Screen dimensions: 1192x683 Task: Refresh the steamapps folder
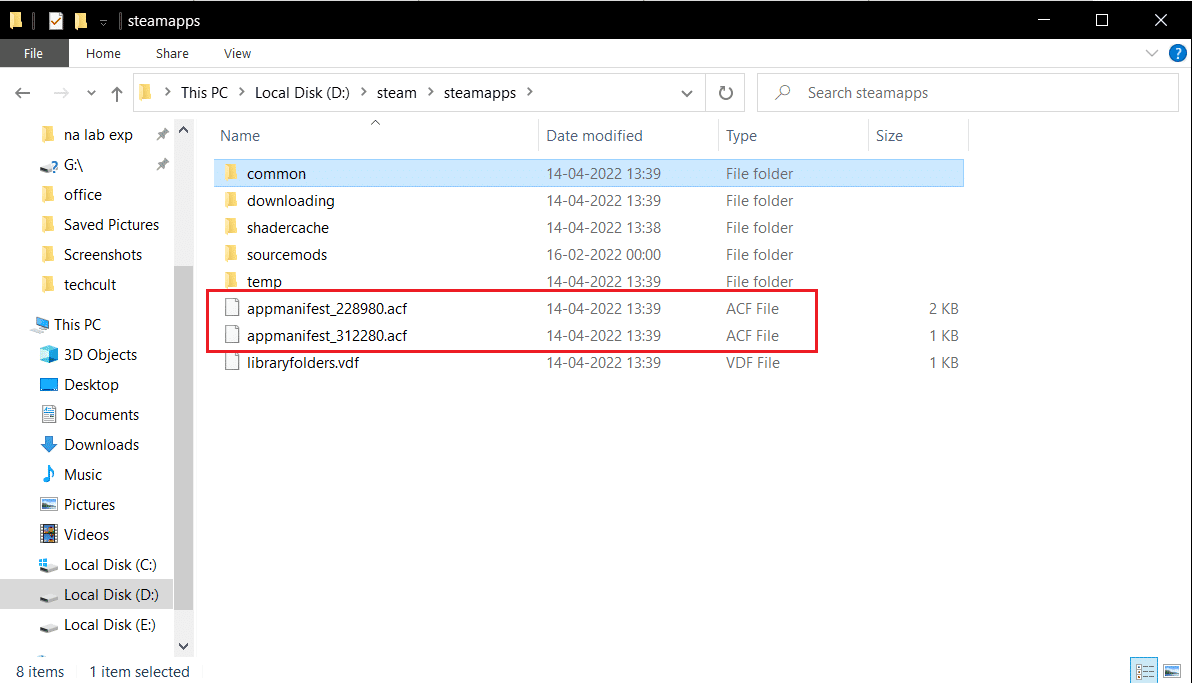tap(725, 93)
